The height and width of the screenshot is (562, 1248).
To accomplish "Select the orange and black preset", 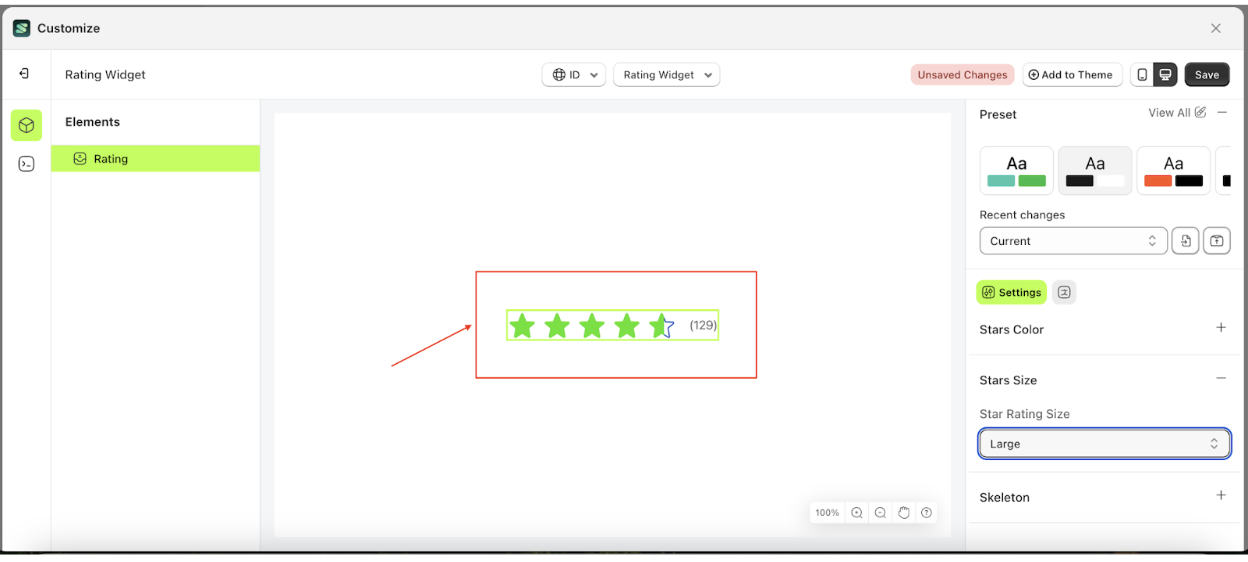I will (x=1174, y=170).
